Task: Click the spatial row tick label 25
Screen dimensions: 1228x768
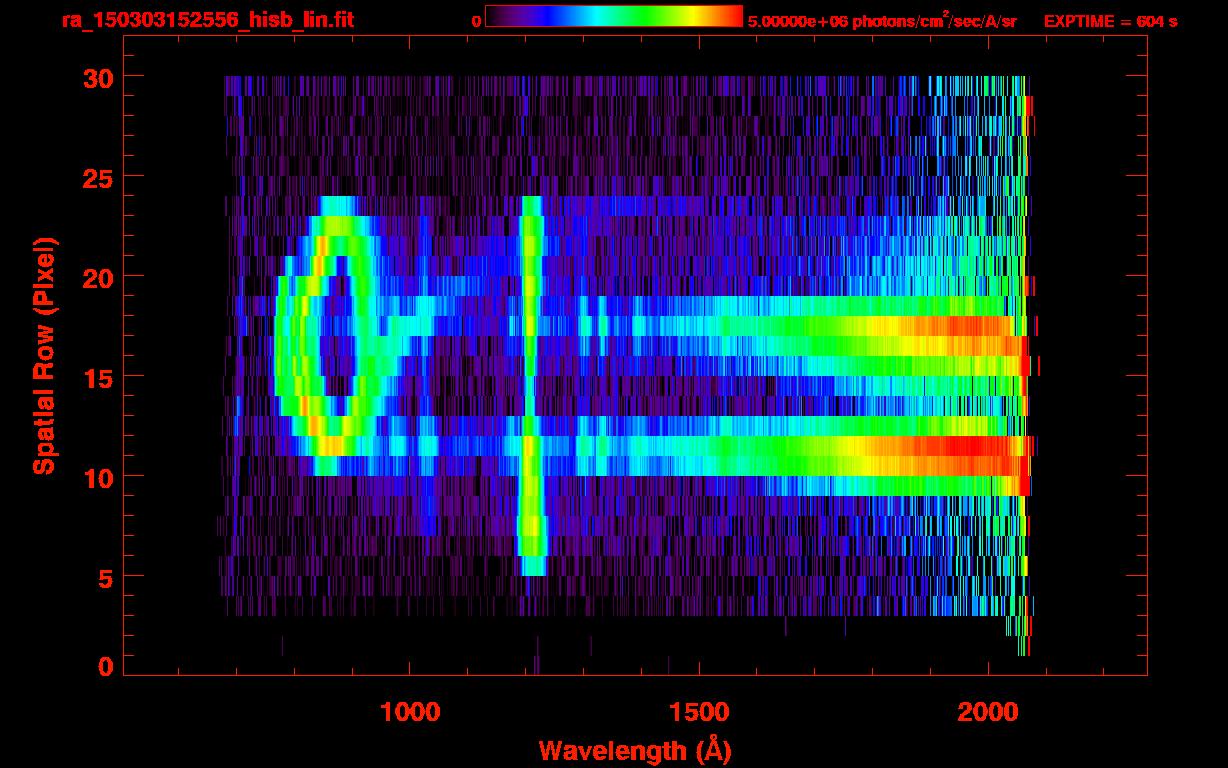Action: pyautogui.click(x=97, y=176)
